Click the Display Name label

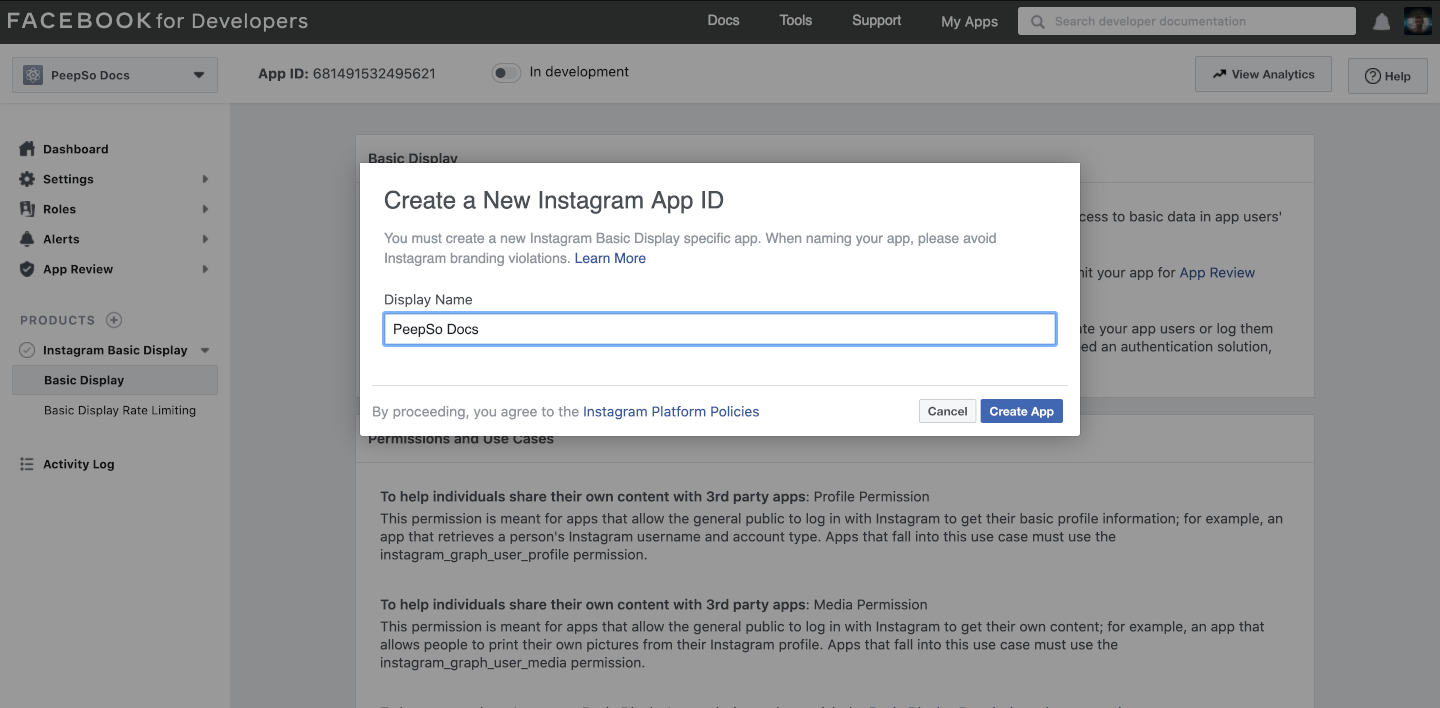(x=428, y=299)
